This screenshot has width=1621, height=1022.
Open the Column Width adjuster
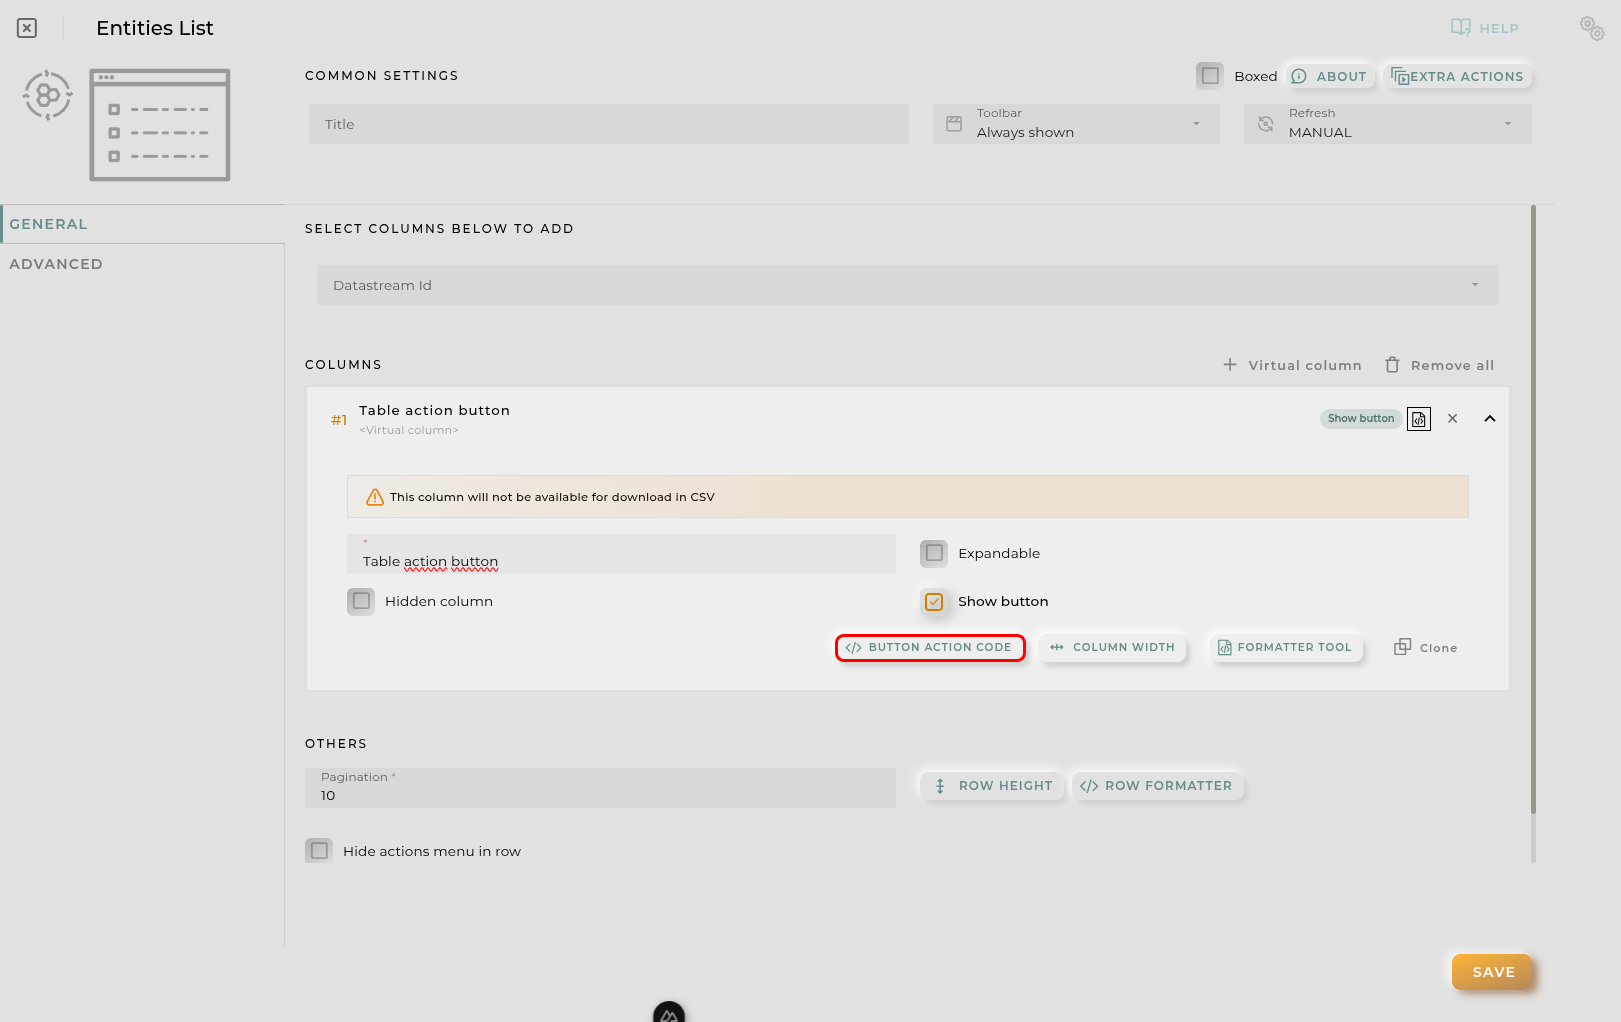[x=1112, y=647]
